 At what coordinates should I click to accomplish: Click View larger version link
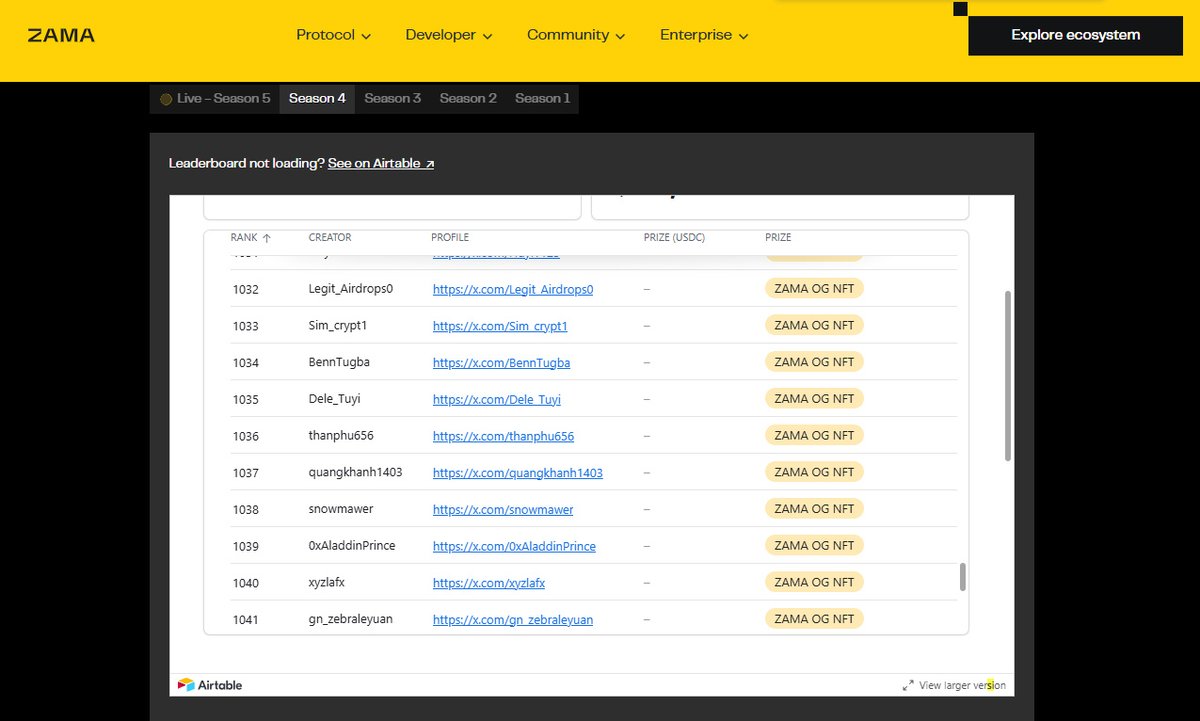(962, 685)
